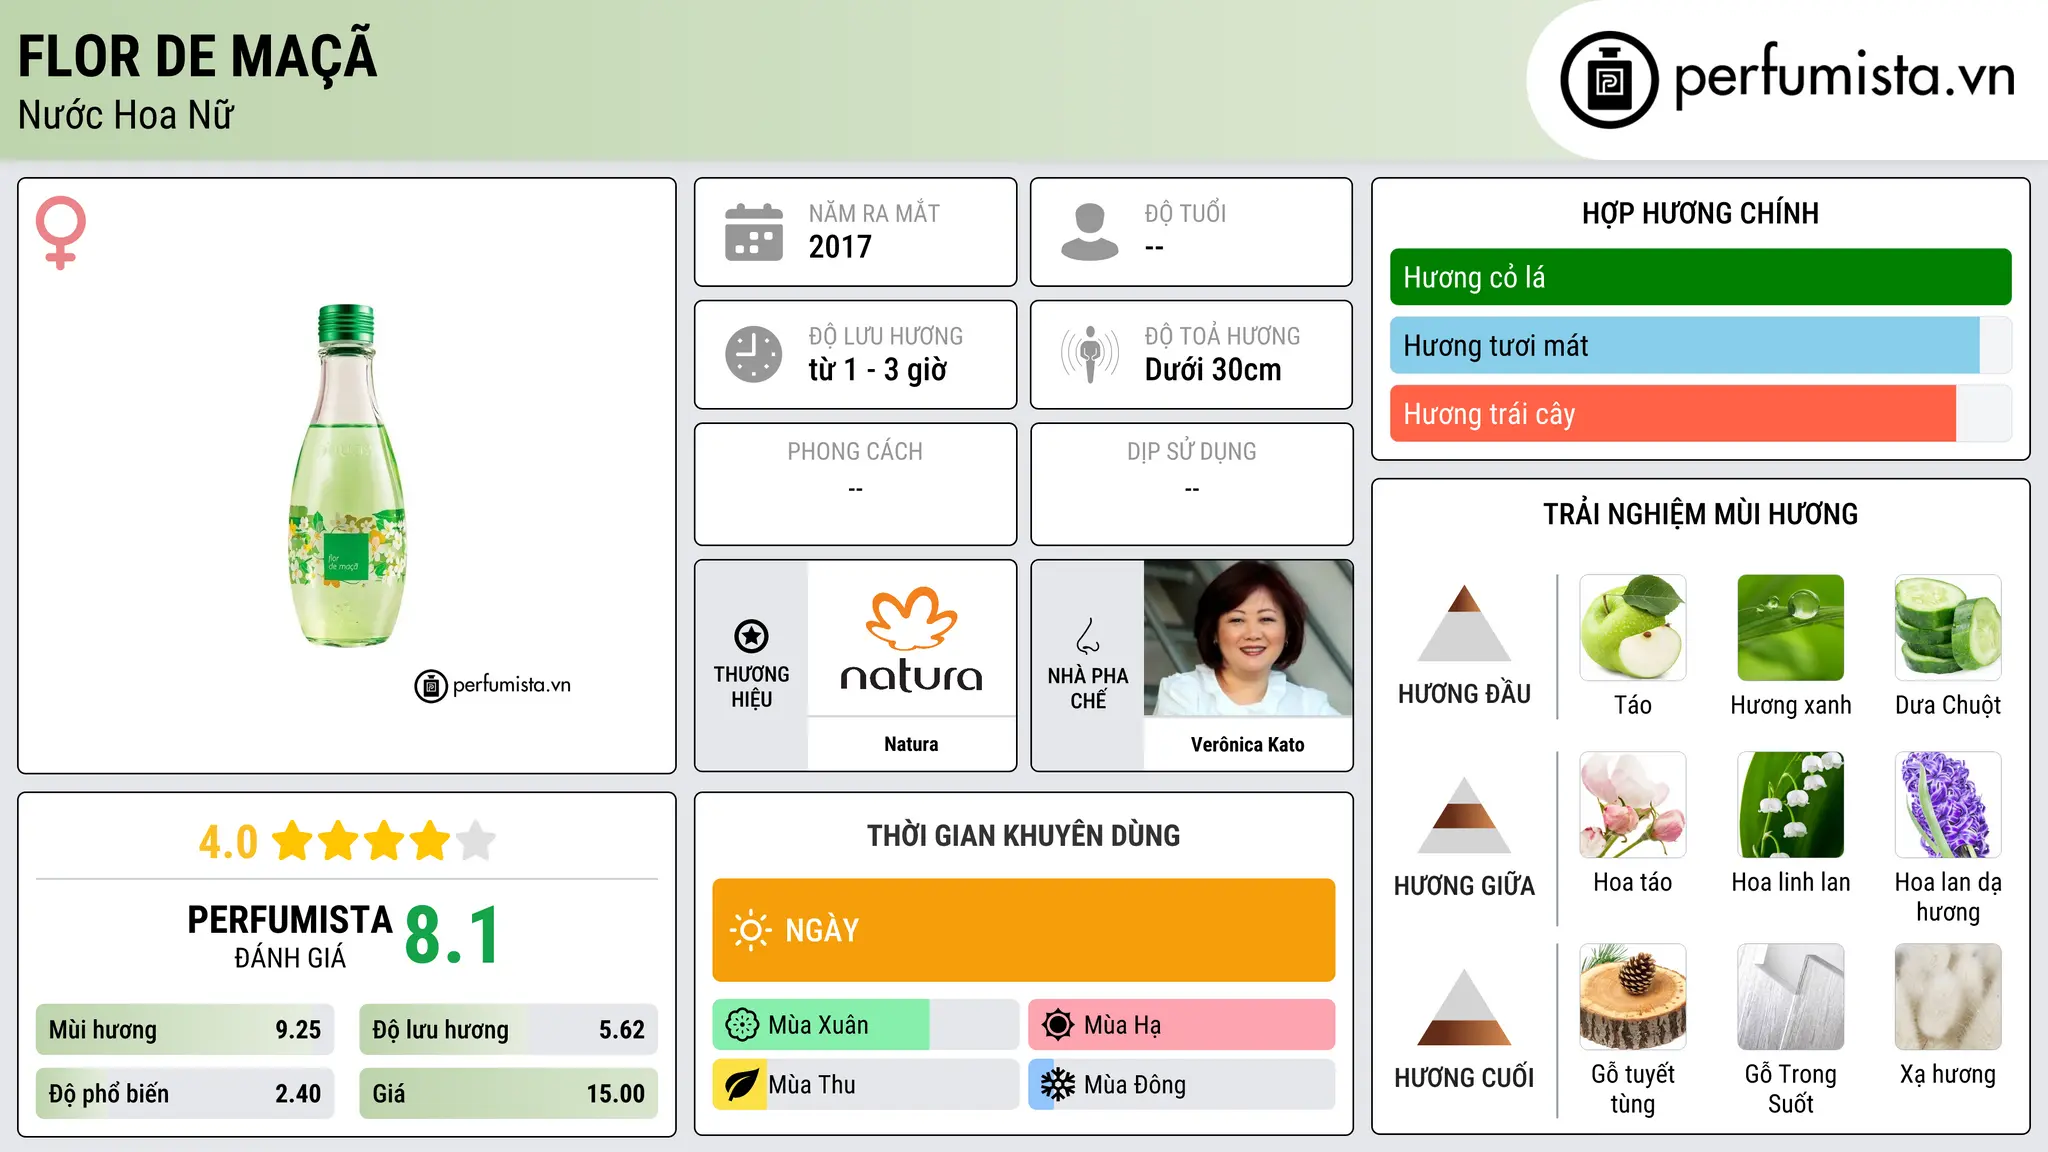Click the Hương trái cây orange bar
This screenshot has width=2048, height=1152.
point(1700,414)
